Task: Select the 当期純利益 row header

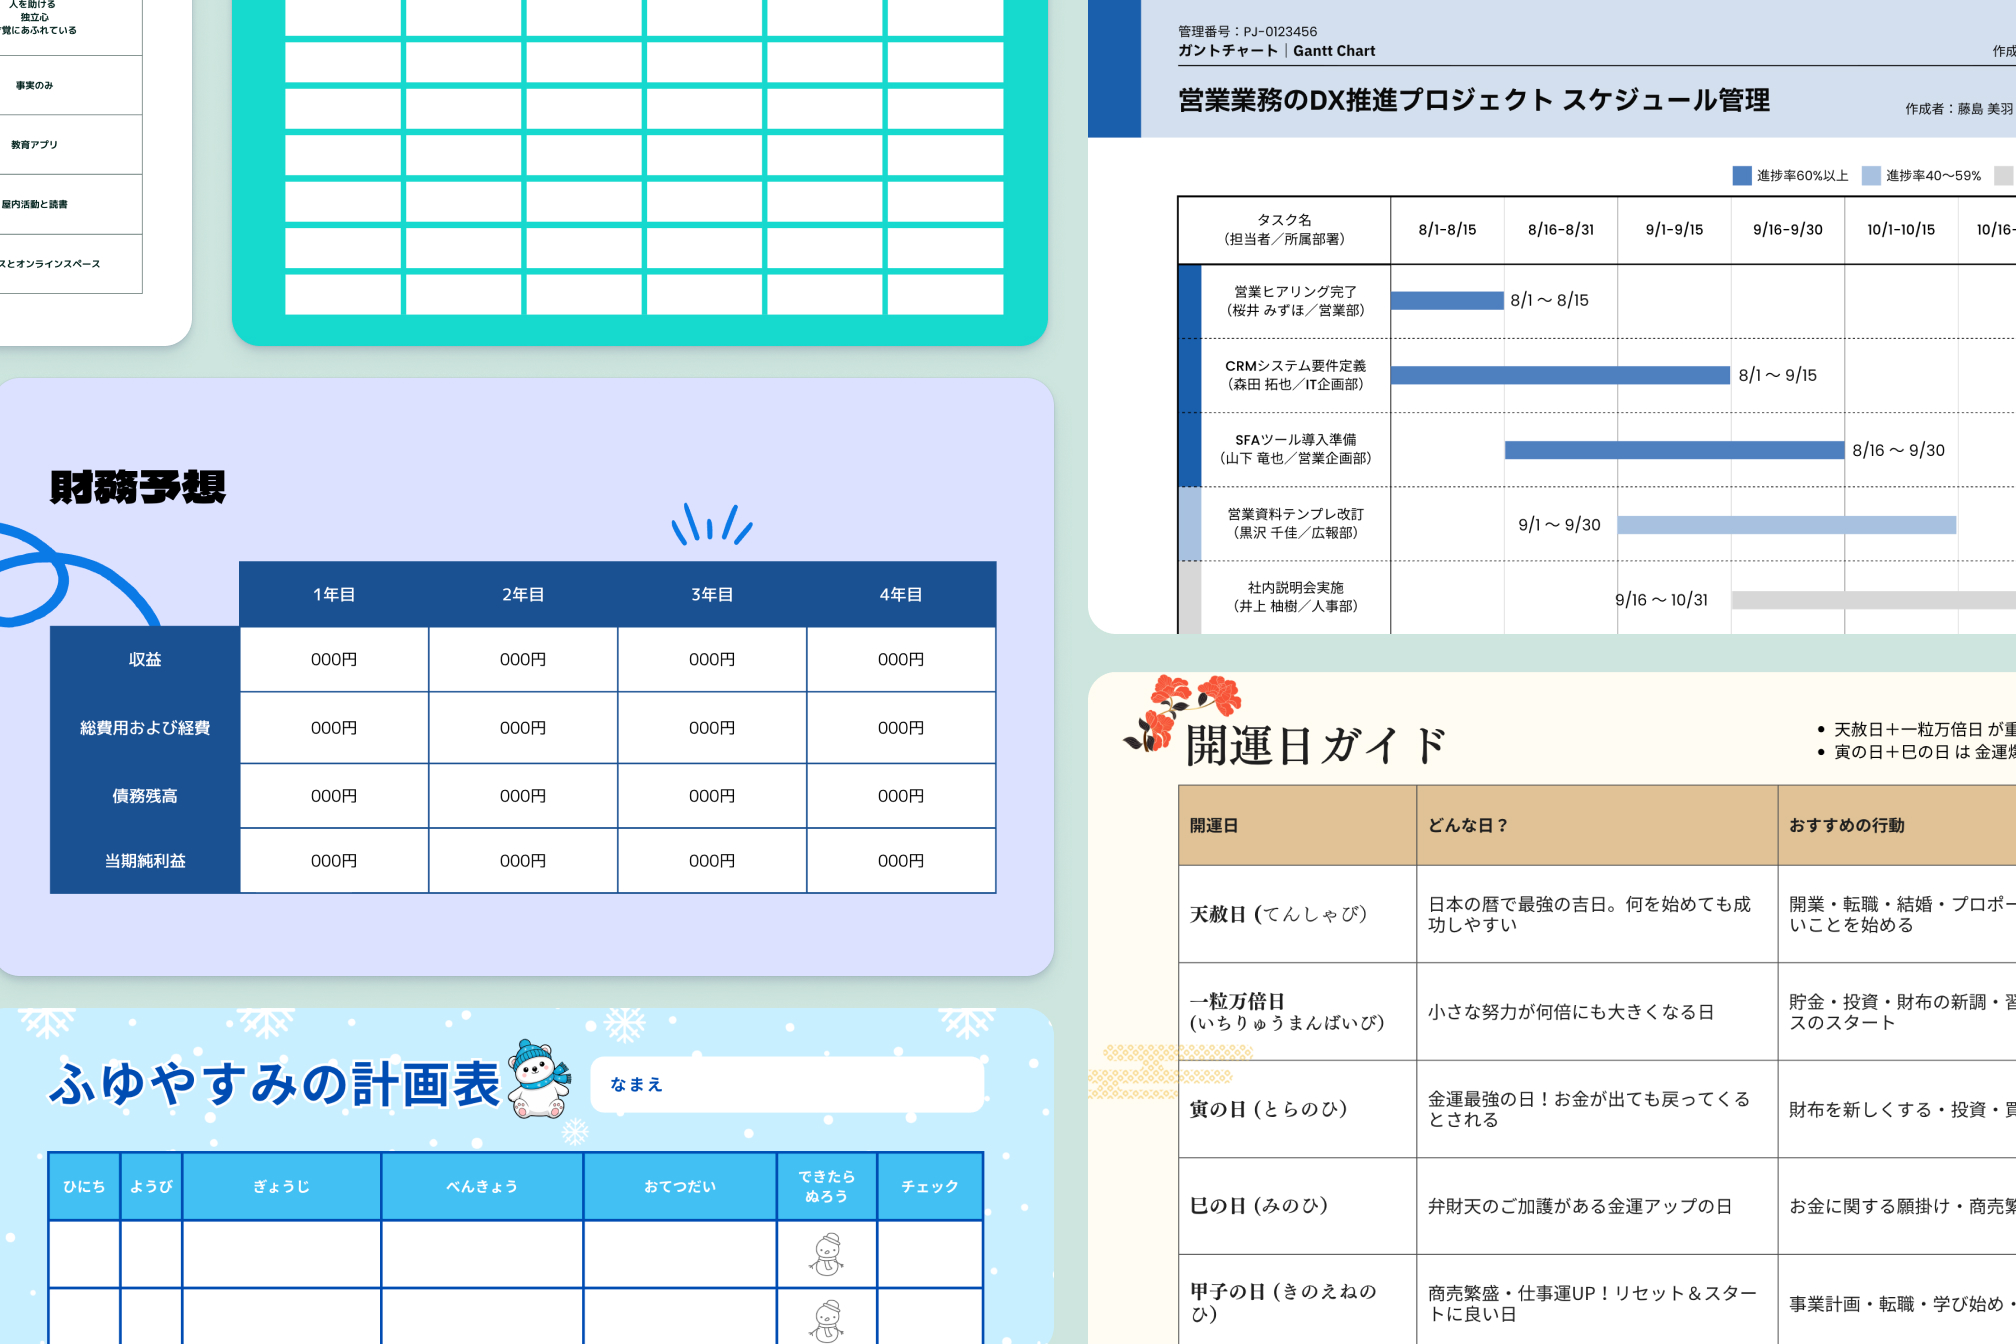Action: (x=145, y=861)
